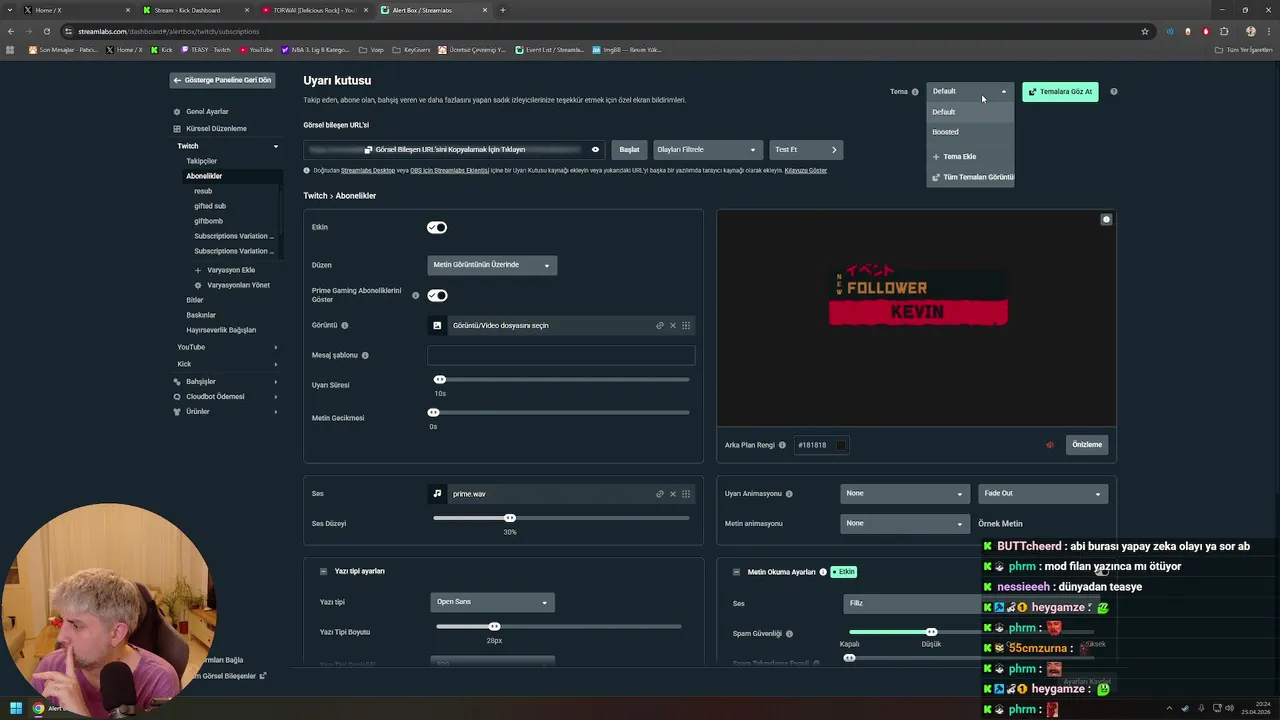
Task: Collapse the Metin Okuma Ayarları section
Action: [736, 572]
